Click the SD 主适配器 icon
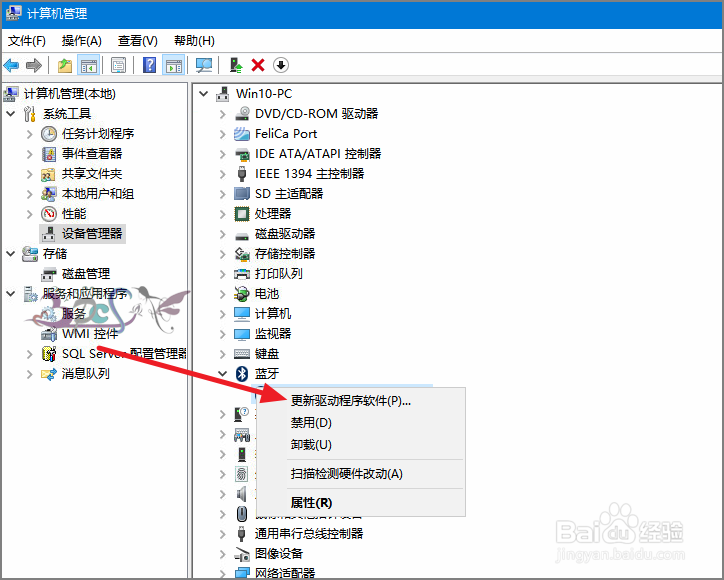Screen dimensions: 724x580 (x=242, y=193)
